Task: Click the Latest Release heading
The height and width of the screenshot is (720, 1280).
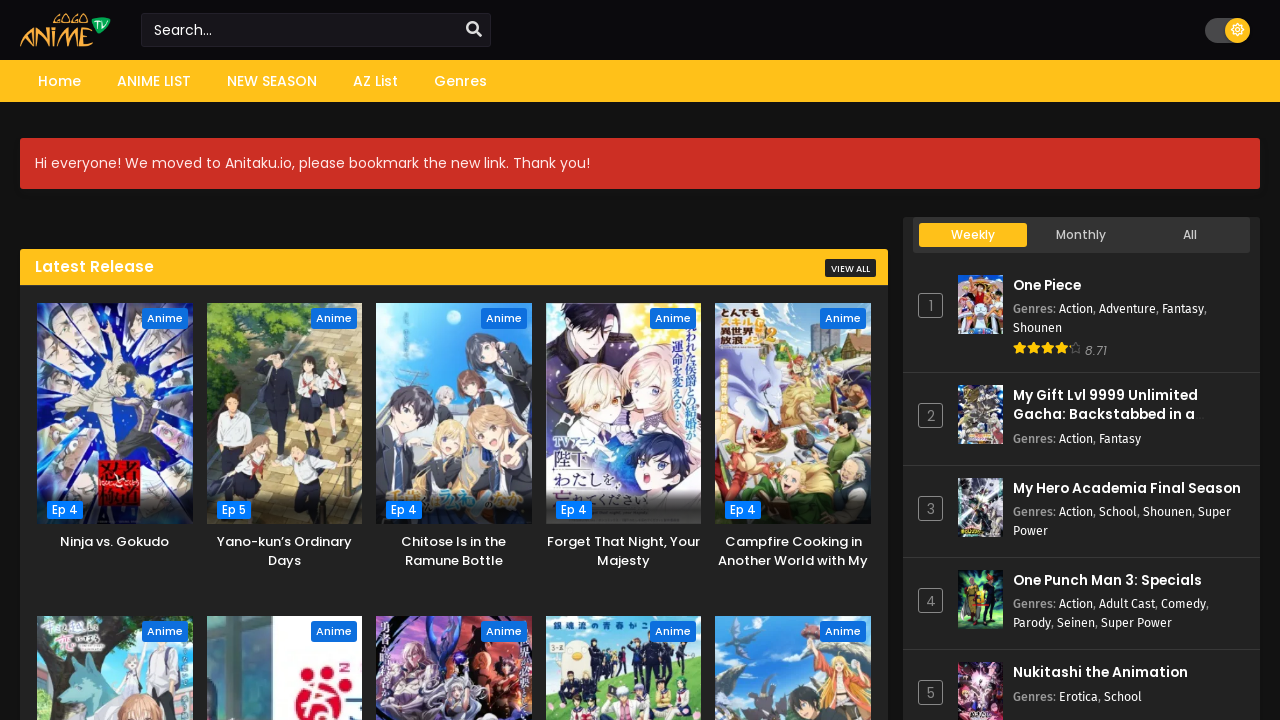Action: [x=94, y=267]
